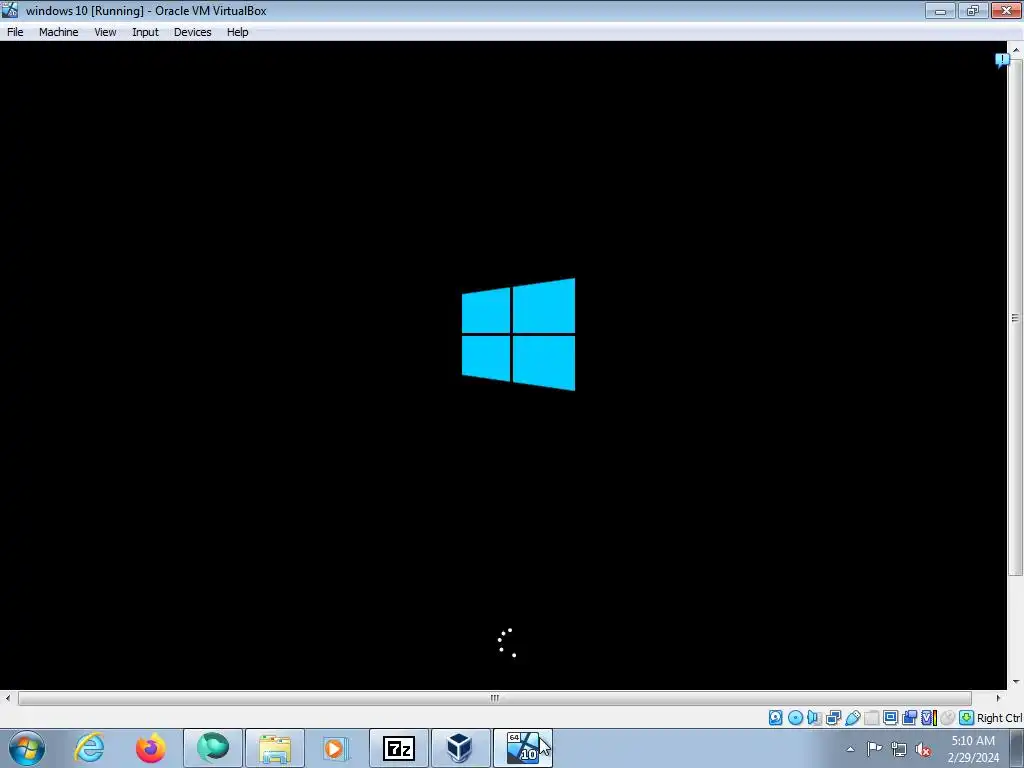Open the Devices menu

pos(193,32)
